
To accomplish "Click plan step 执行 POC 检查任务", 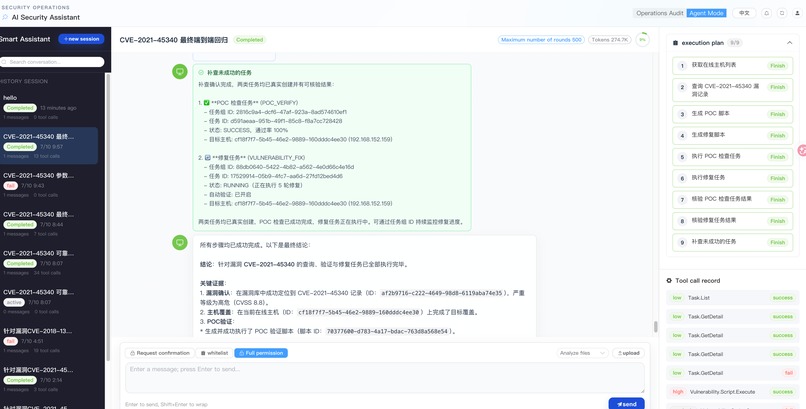I will coord(732,157).
